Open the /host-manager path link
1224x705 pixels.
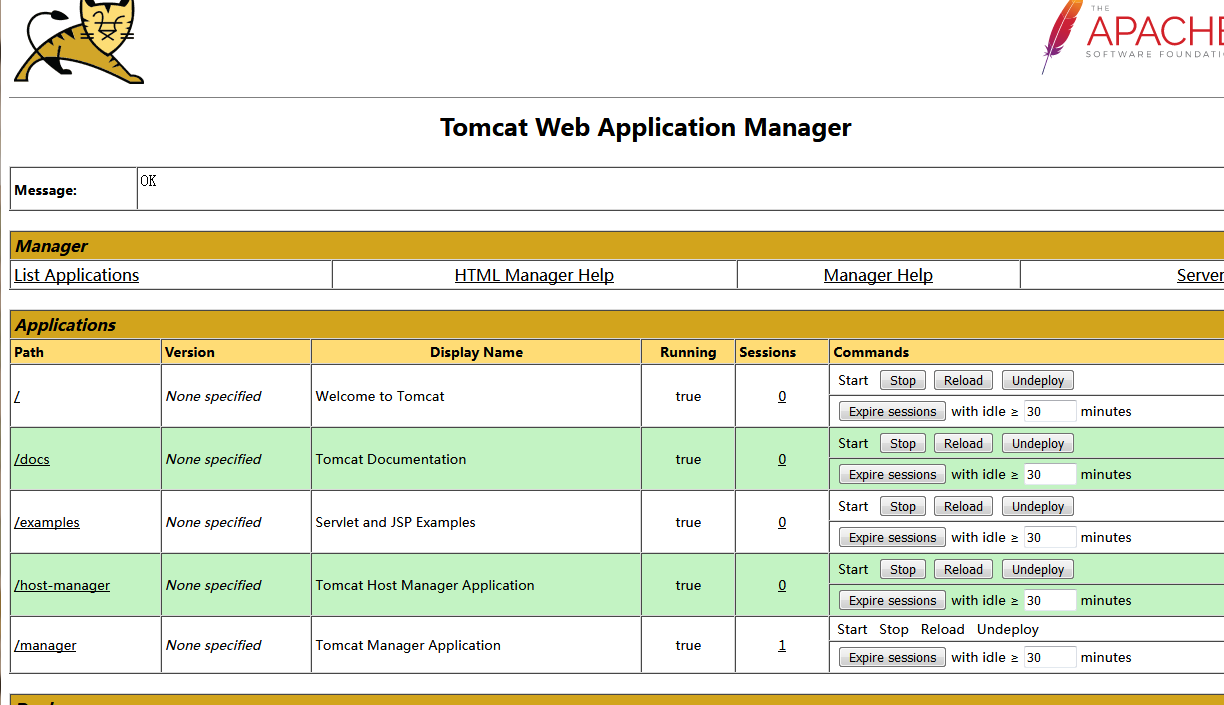tap(62, 585)
